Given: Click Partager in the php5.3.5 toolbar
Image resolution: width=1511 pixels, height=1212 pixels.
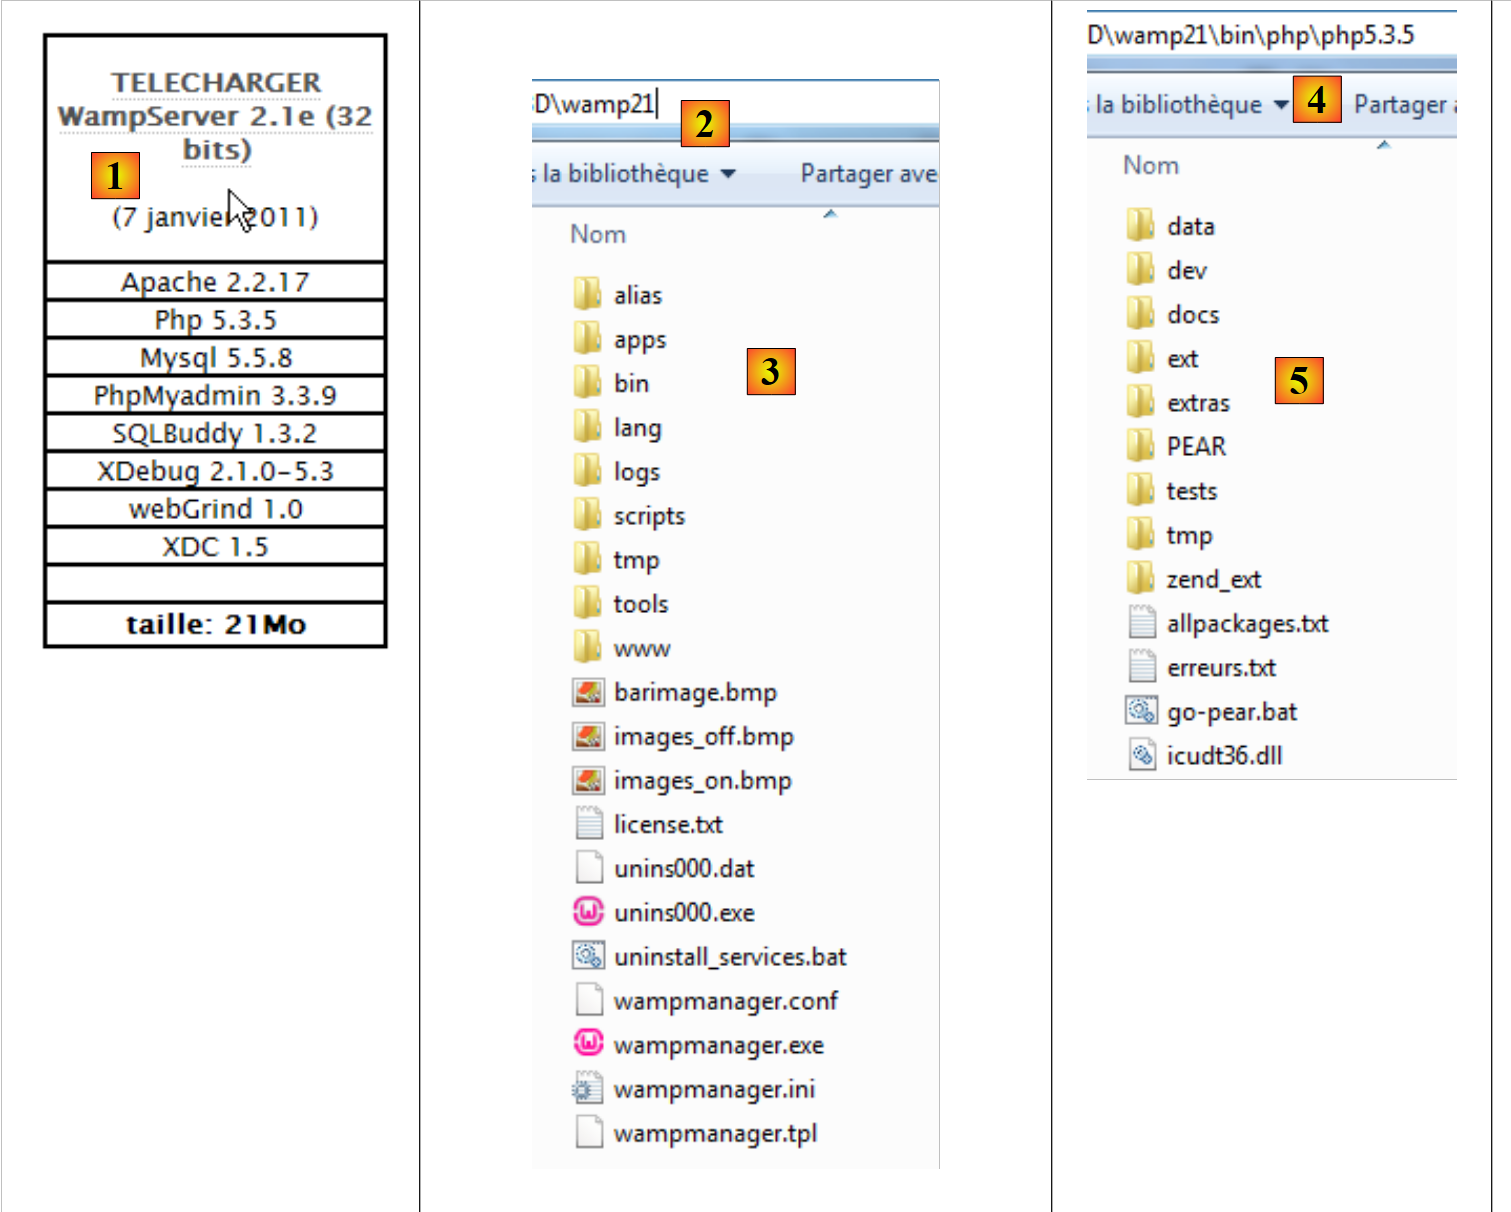Looking at the screenshot, I should pos(1402,105).
